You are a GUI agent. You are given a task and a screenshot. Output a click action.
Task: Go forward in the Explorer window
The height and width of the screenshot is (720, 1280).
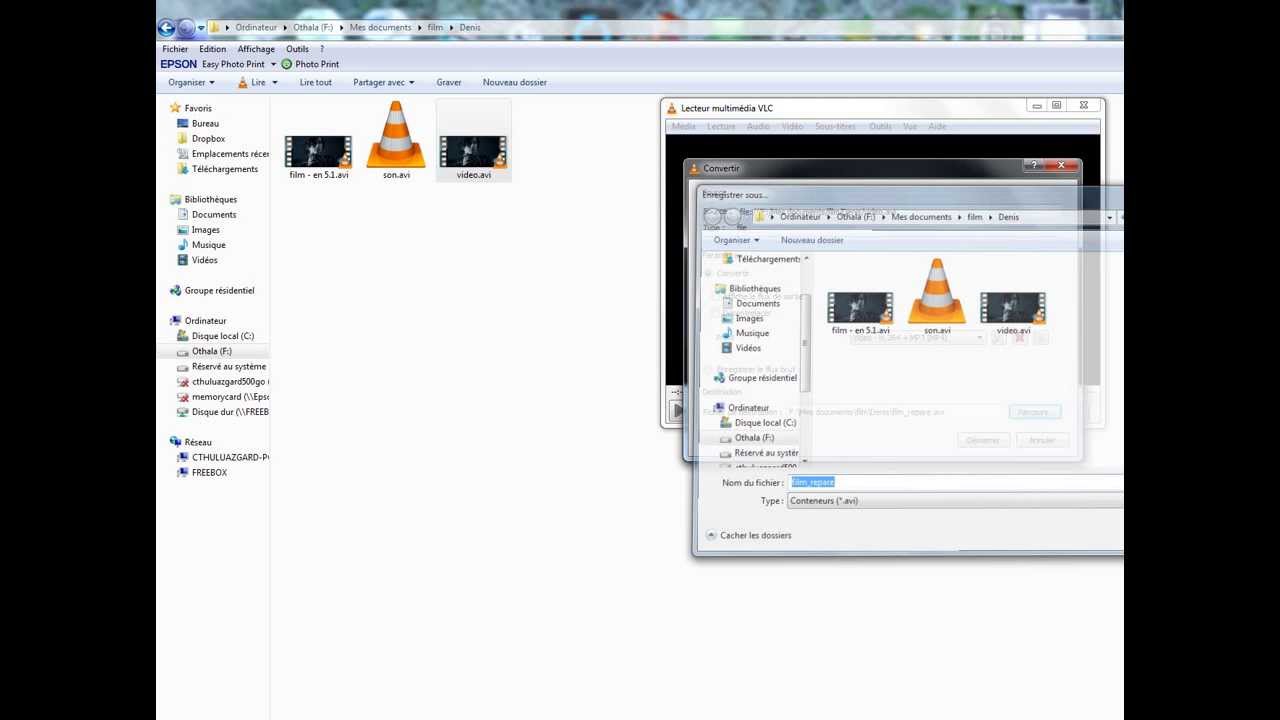186,28
